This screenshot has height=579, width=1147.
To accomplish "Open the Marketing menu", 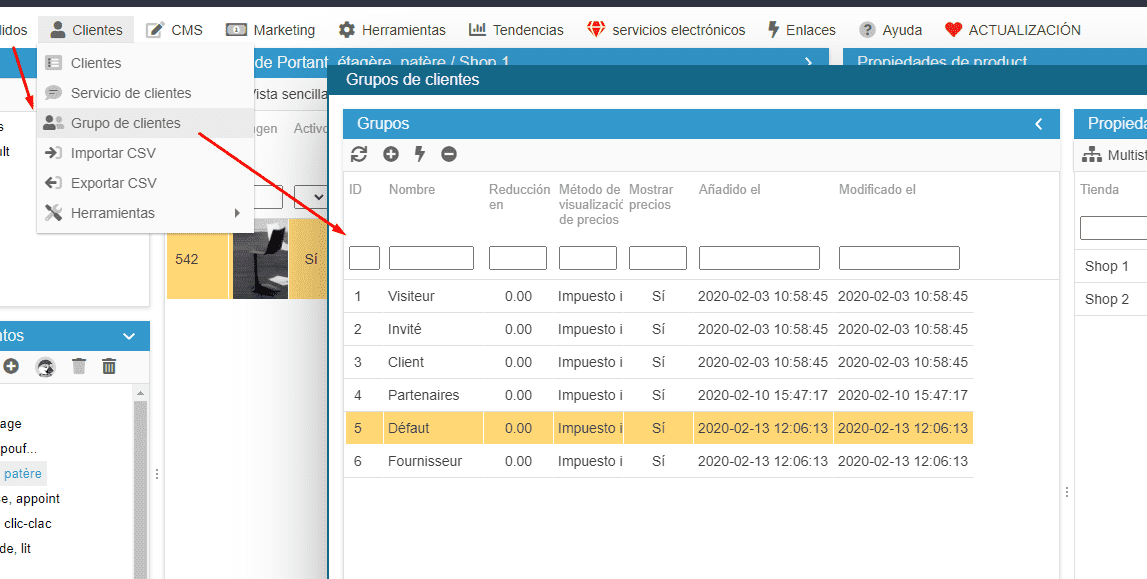I will tap(271, 30).
